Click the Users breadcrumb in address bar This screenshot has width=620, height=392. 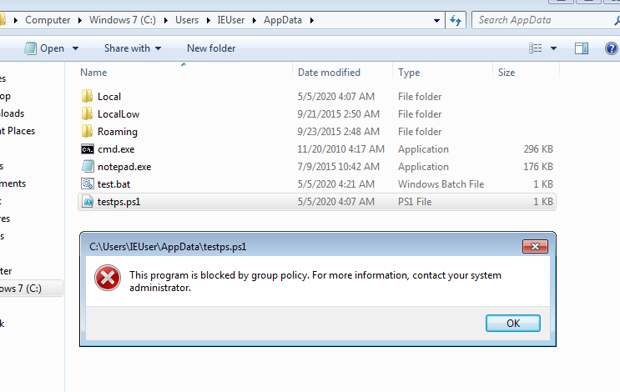(x=187, y=20)
